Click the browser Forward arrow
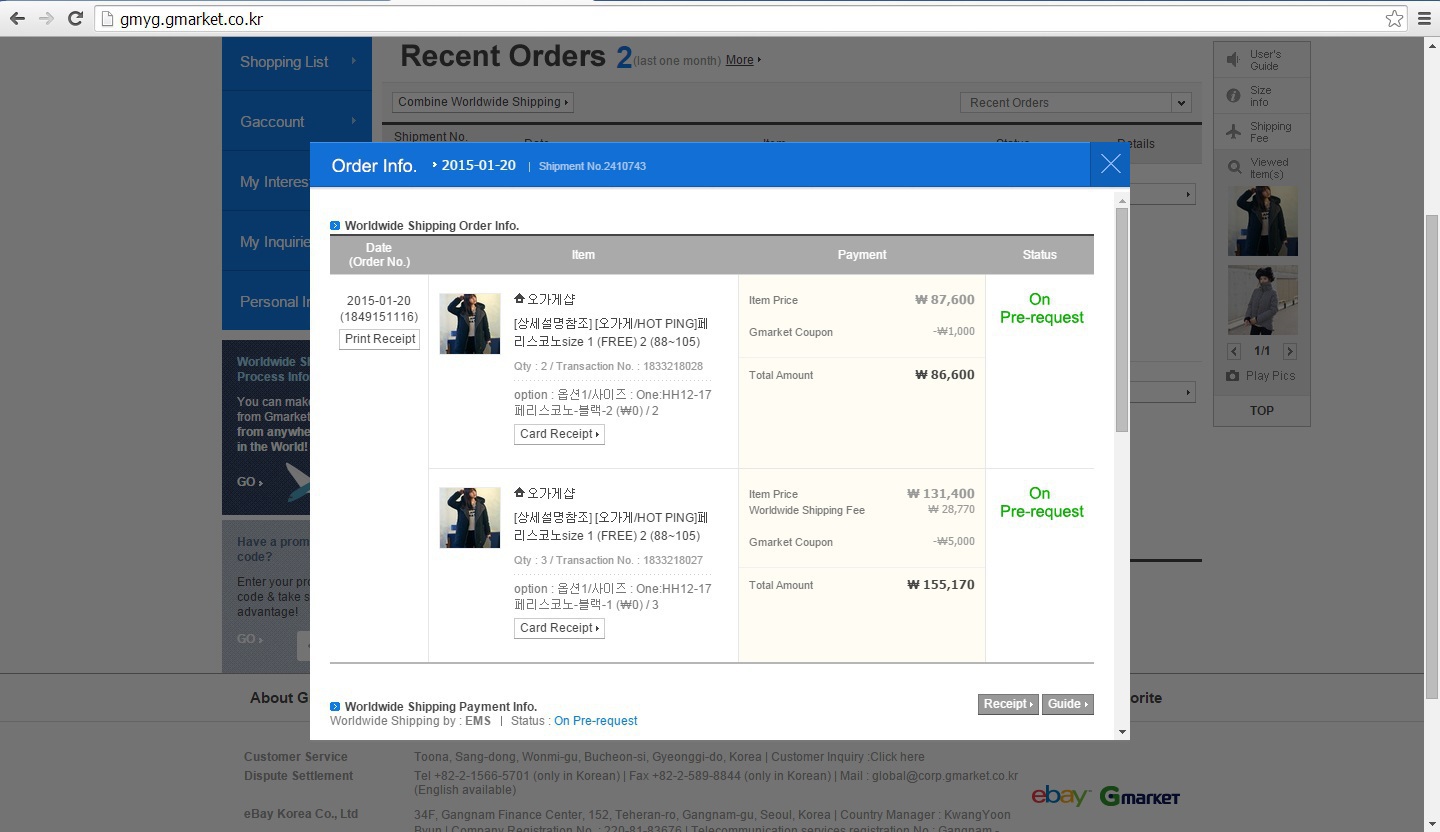 coord(46,18)
